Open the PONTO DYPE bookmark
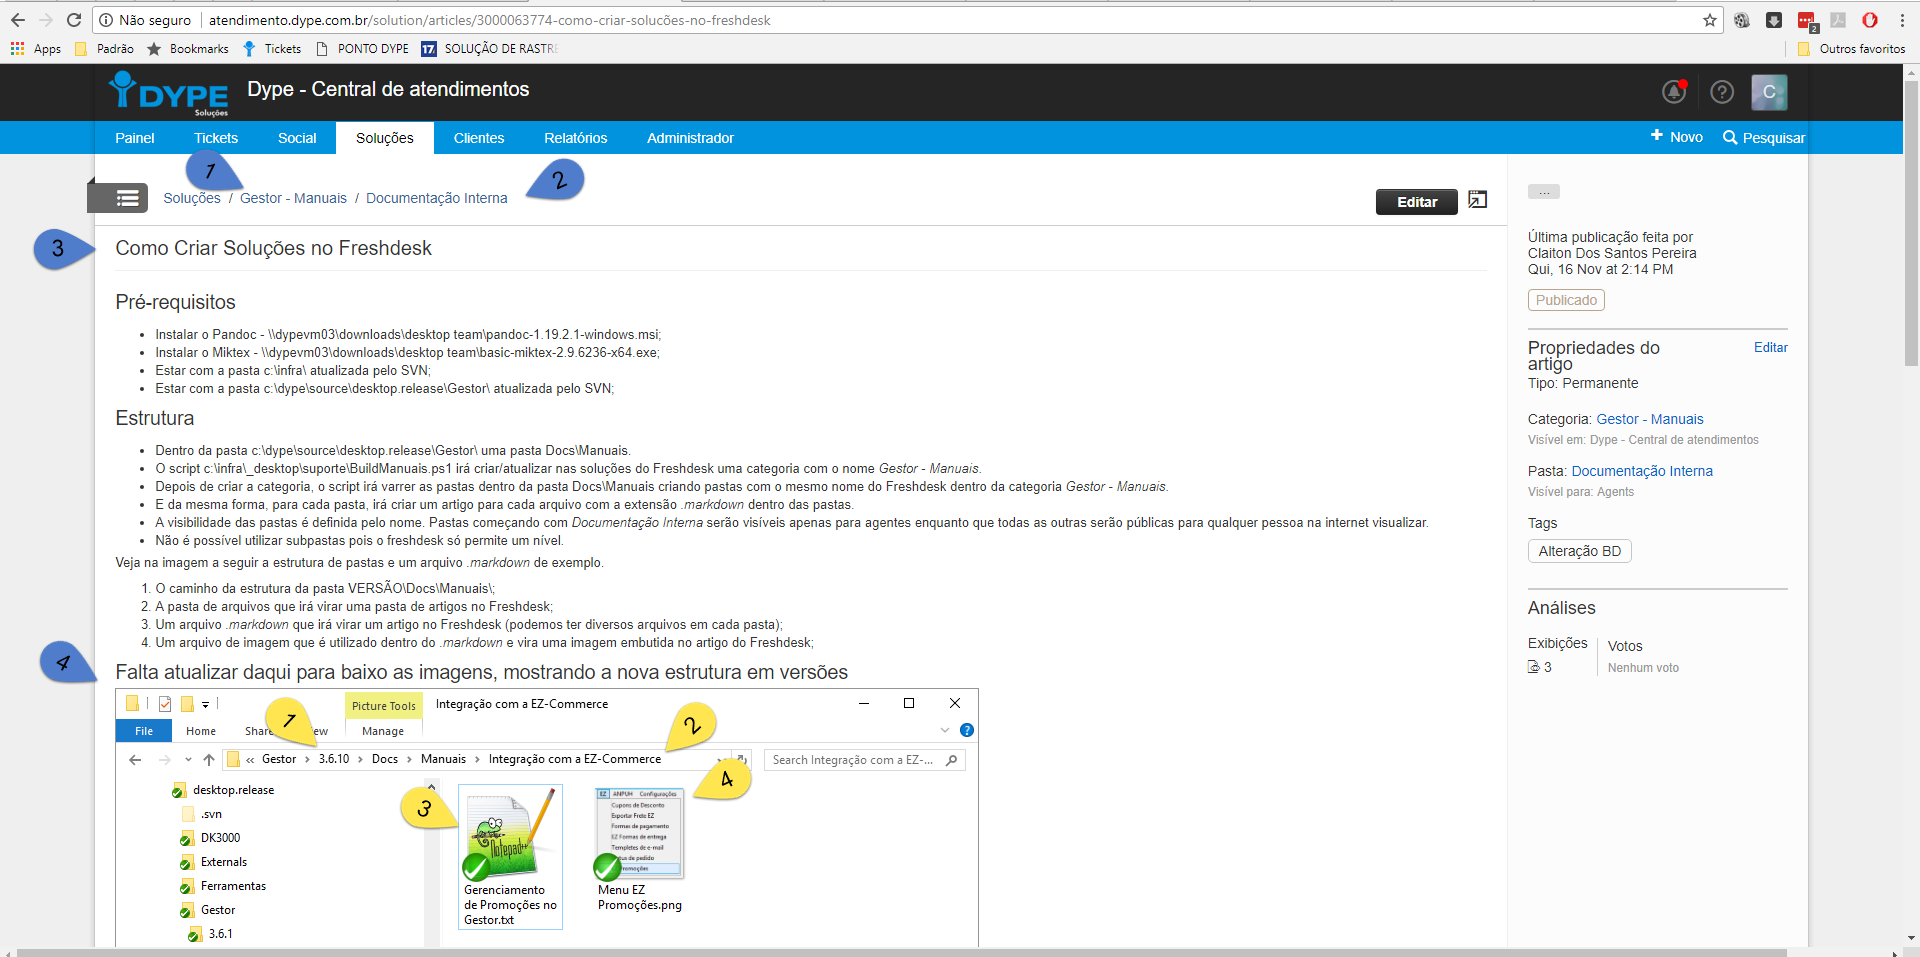1920x957 pixels. pyautogui.click(x=362, y=49)
